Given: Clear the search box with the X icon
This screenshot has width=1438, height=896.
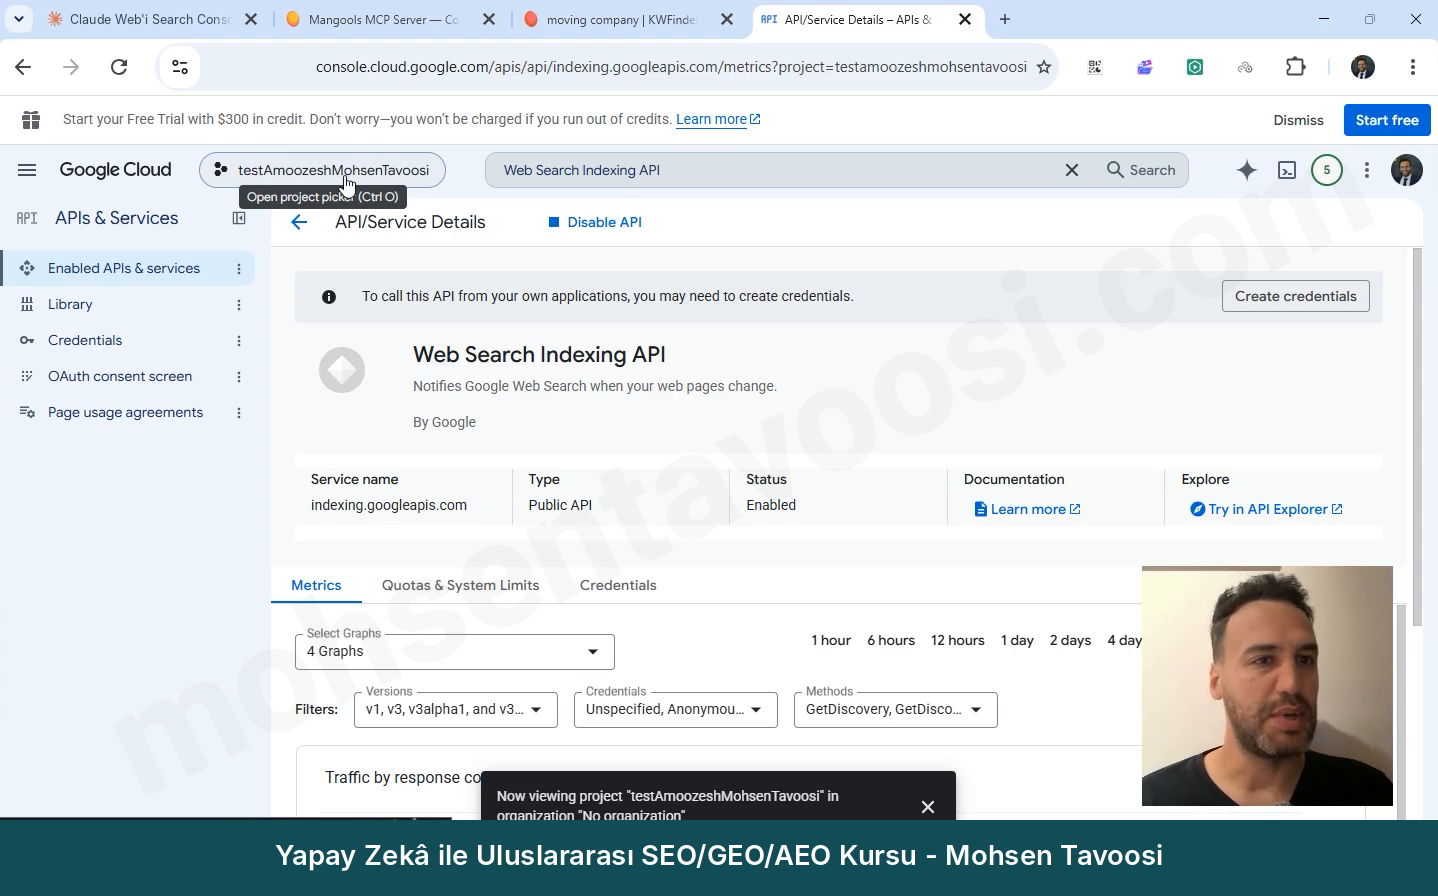Looking at the screenshot, I should pos(1072,170).
